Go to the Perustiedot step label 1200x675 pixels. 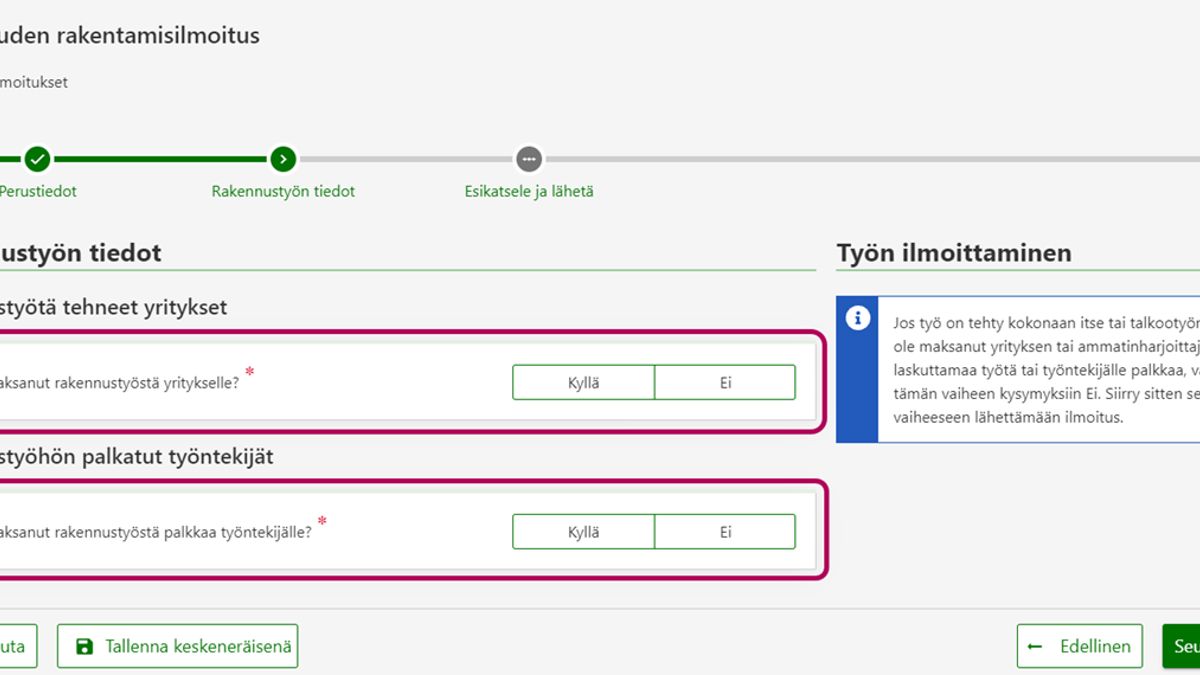38,191
